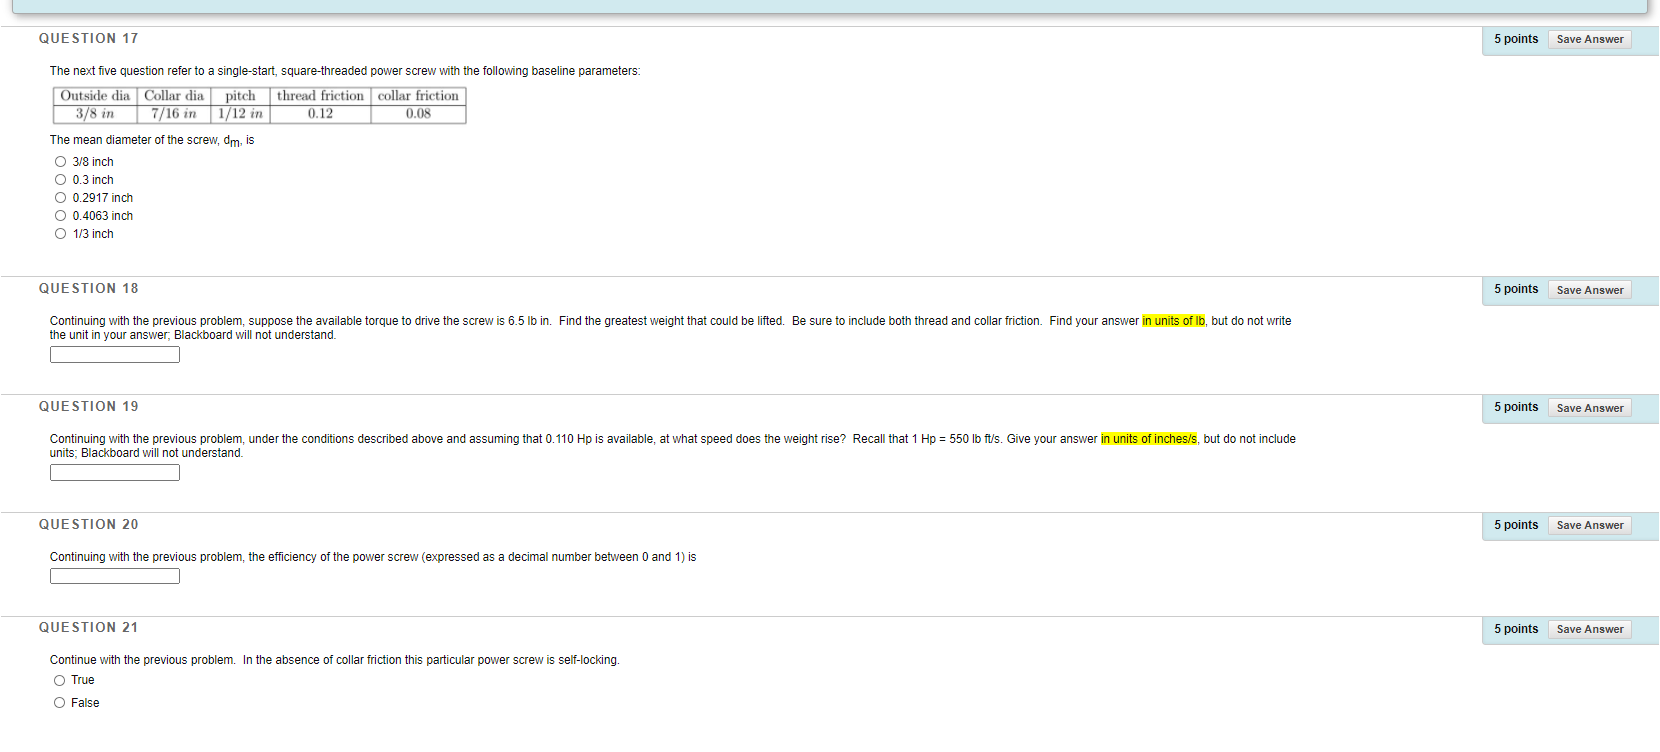This screenshot has height=752, width=1660.
Task: Click '5 points' label for Question 19
Action: pos(1516,407)
